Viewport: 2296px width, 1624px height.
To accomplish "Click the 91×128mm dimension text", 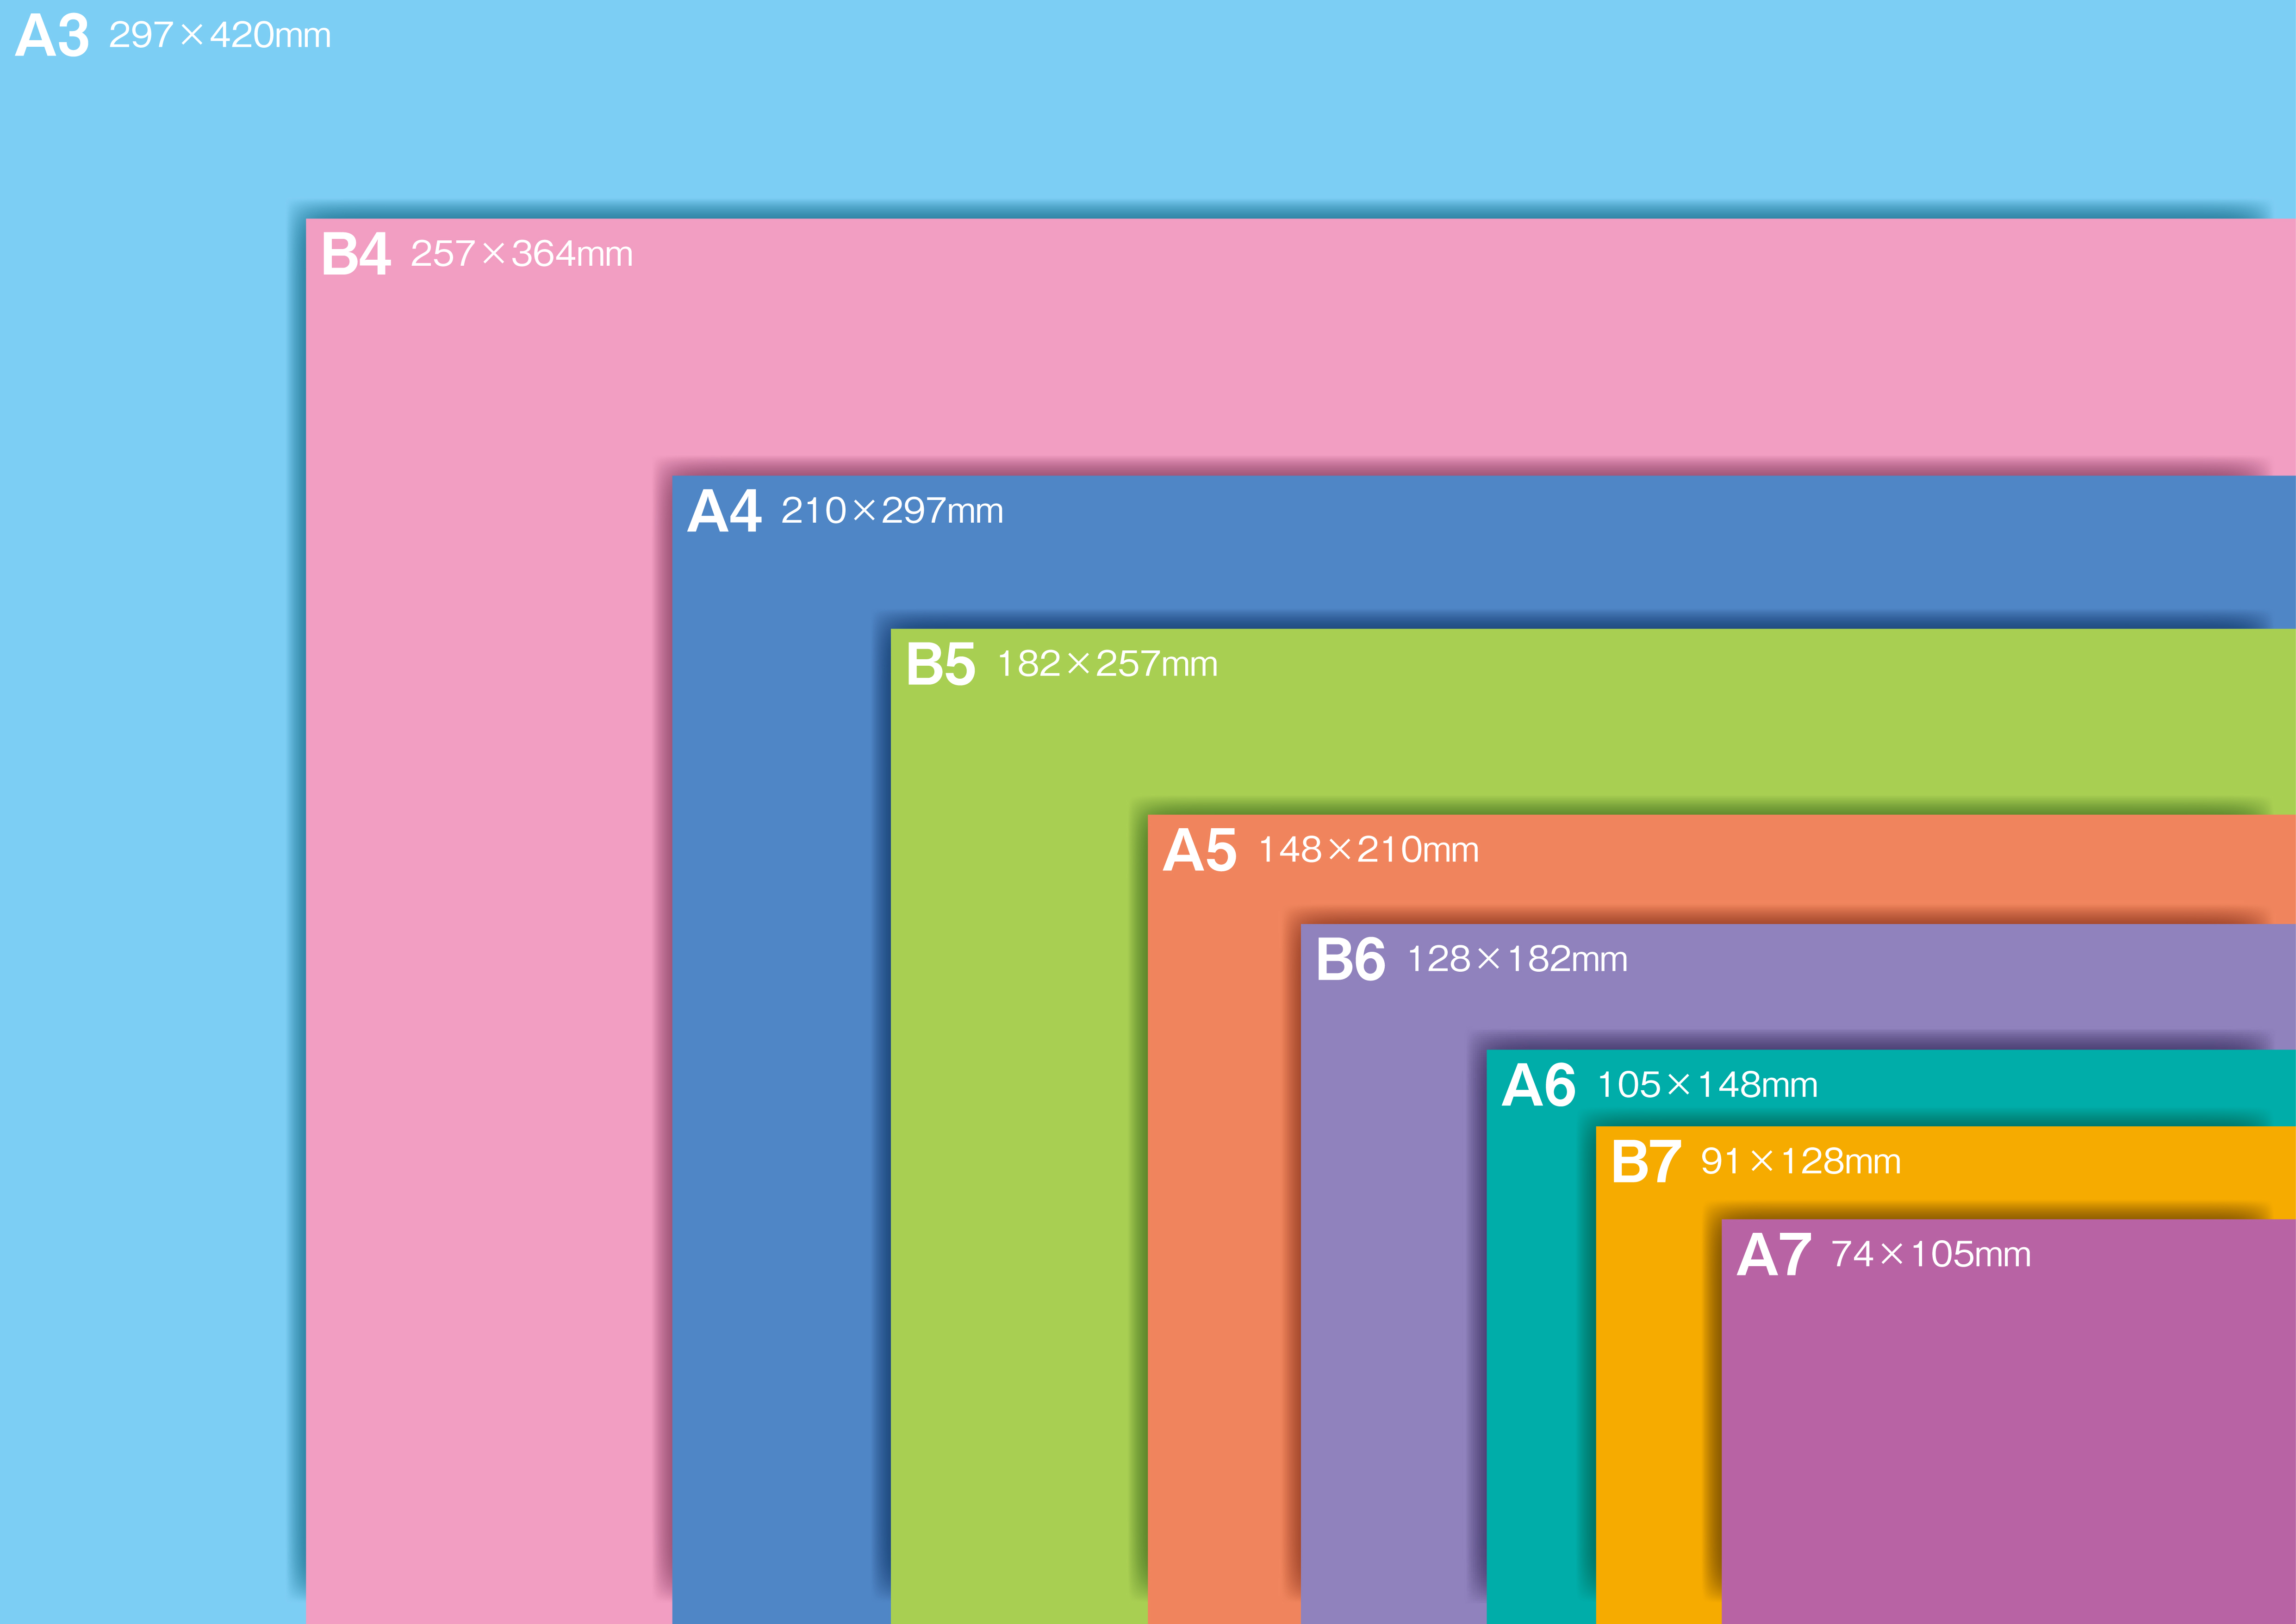I will tap(1801, 1162).
